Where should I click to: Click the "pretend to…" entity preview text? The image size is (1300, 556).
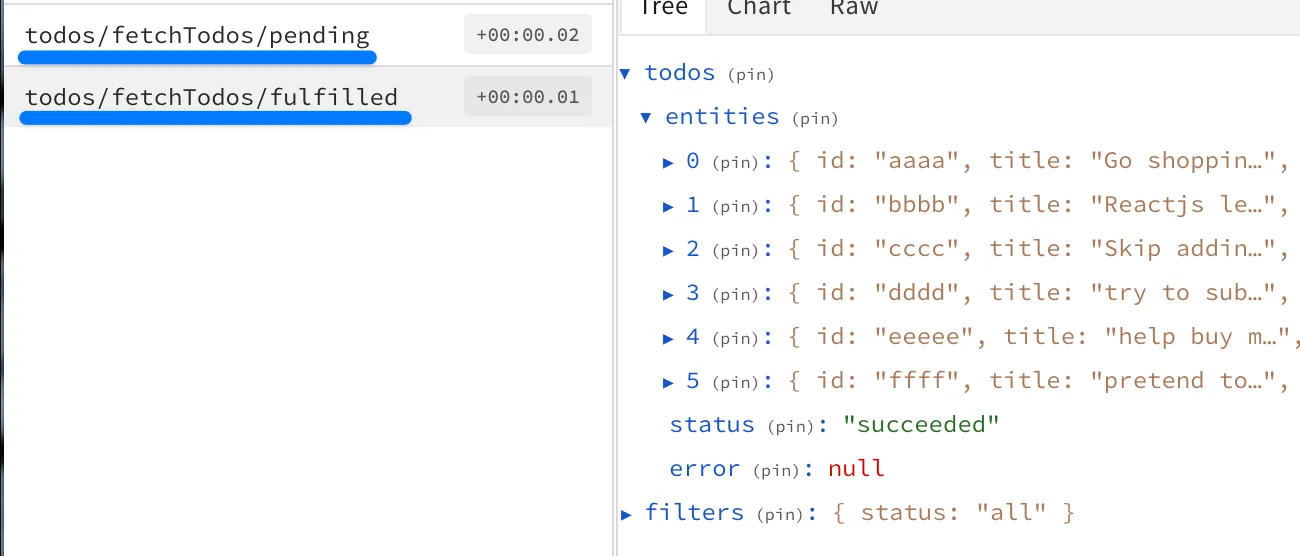(1184, 381)
